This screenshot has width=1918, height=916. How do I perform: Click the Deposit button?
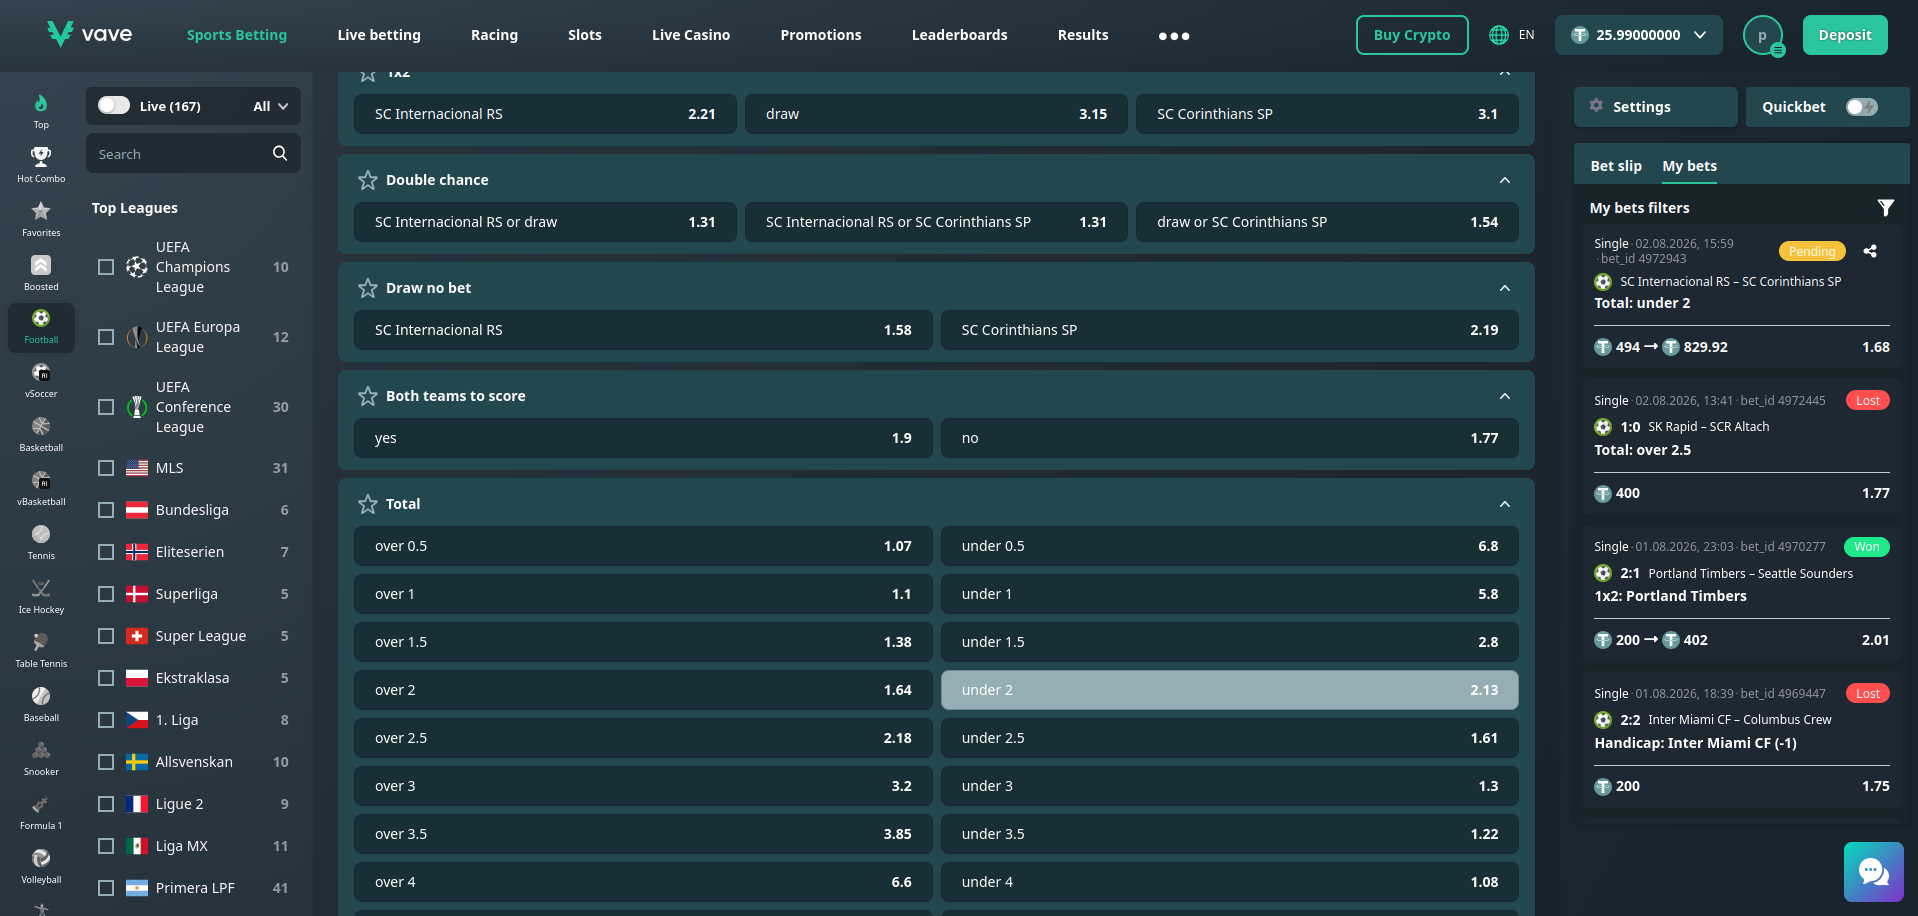(1845, 35)
